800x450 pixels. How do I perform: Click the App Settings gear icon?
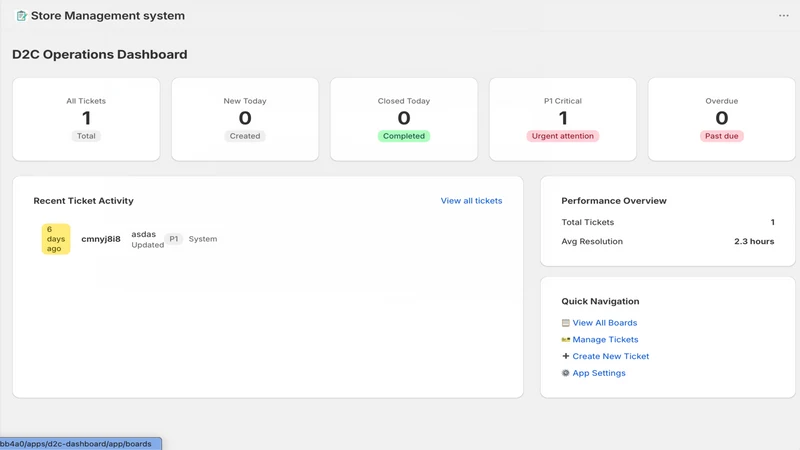click(x=565, y=373)
